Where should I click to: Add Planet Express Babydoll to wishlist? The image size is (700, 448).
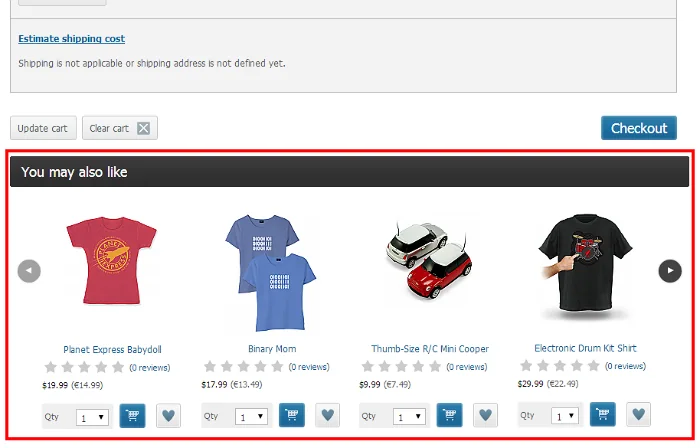(168, 416)
